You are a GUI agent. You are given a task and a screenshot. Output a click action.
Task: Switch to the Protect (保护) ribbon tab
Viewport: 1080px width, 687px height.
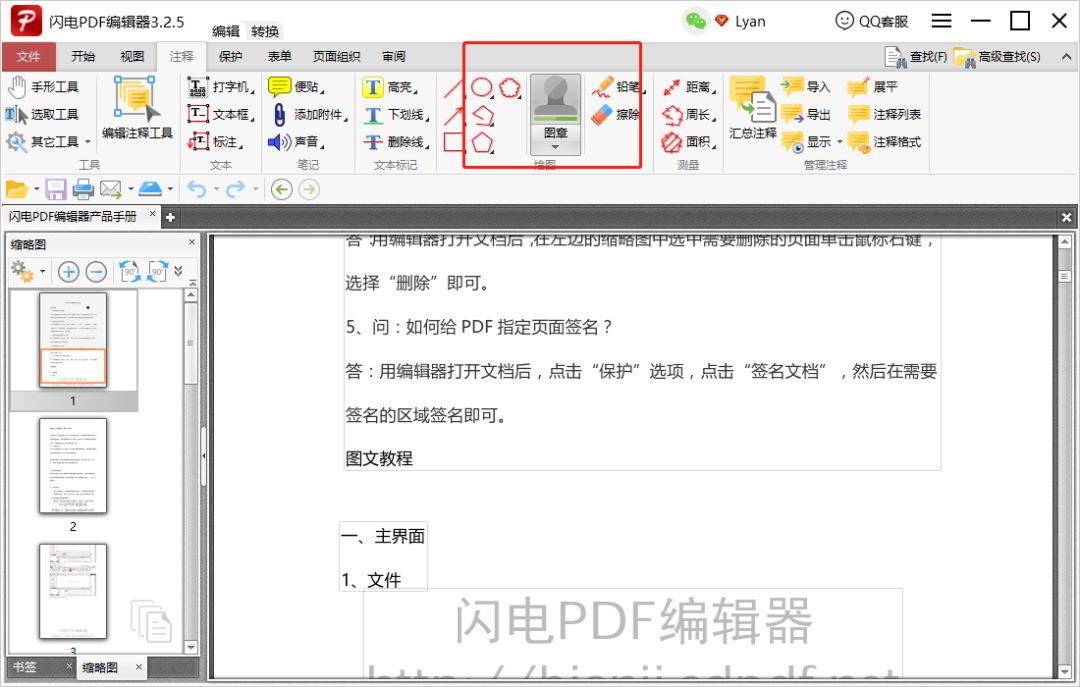pos(231,57)
